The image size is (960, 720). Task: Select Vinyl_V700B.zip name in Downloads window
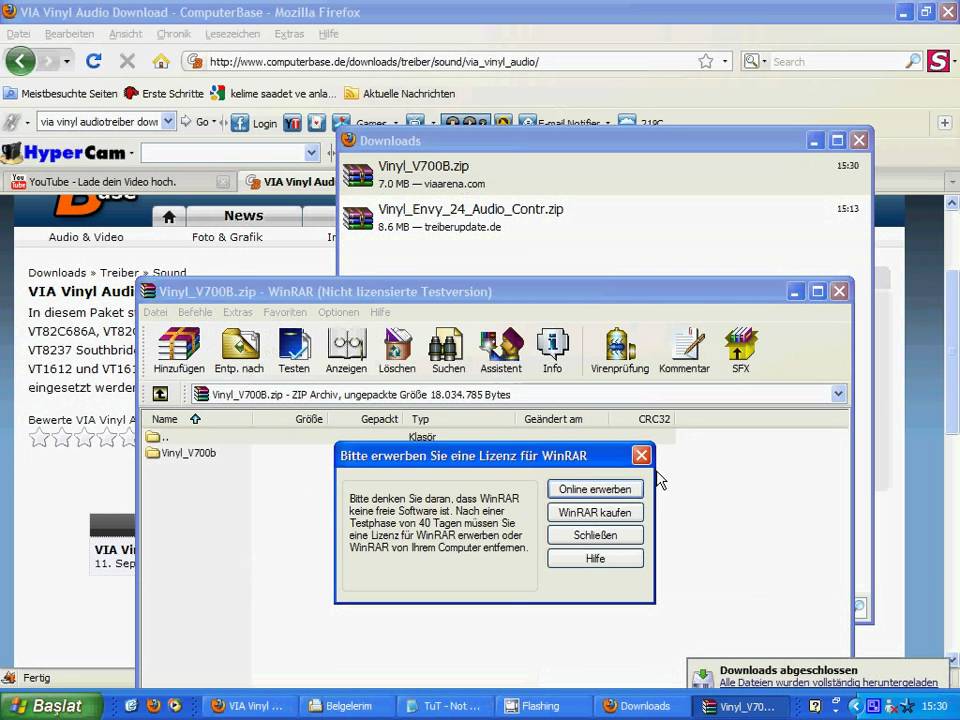point(423,166)
